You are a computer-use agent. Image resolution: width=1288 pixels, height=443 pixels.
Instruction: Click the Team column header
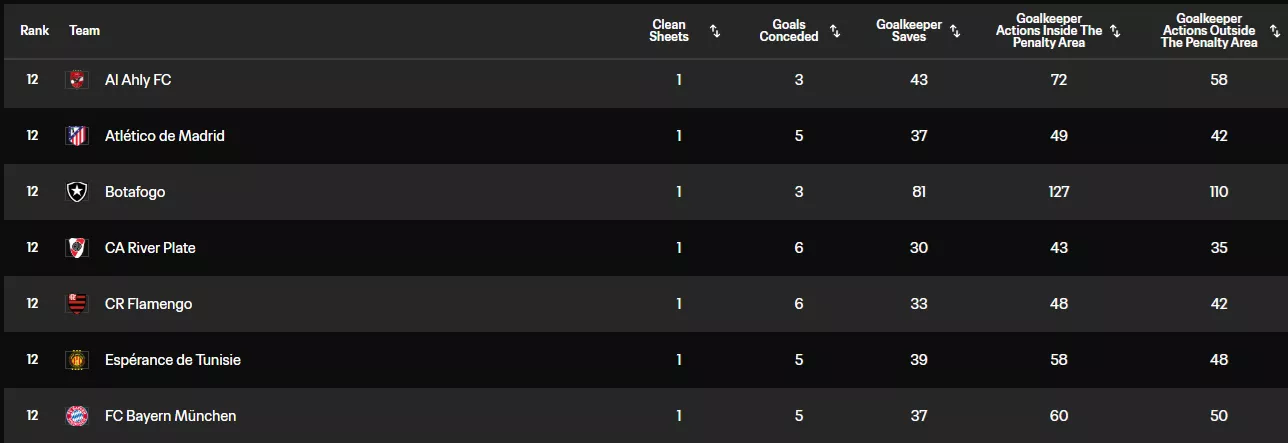85,31
